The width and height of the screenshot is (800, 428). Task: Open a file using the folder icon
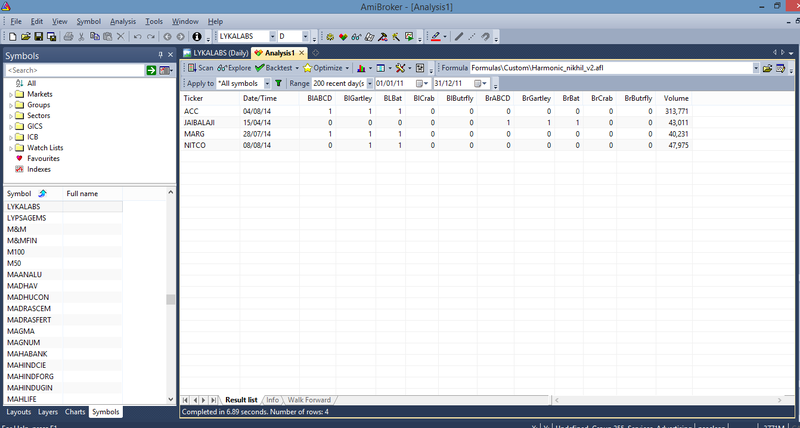26,36
